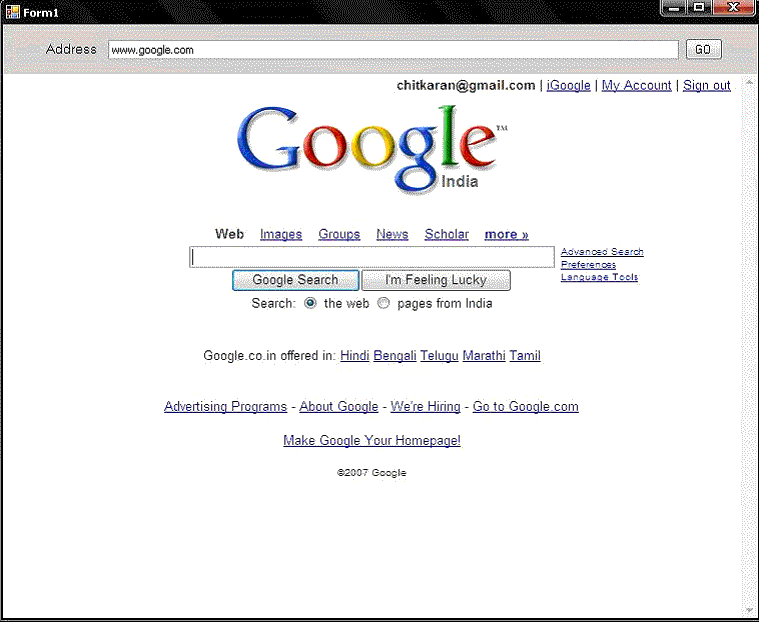Open the iGoogle link
Image resolution: width=759 pixels, height=624 pixels.
pyautogui.click(x=568, y=85)
